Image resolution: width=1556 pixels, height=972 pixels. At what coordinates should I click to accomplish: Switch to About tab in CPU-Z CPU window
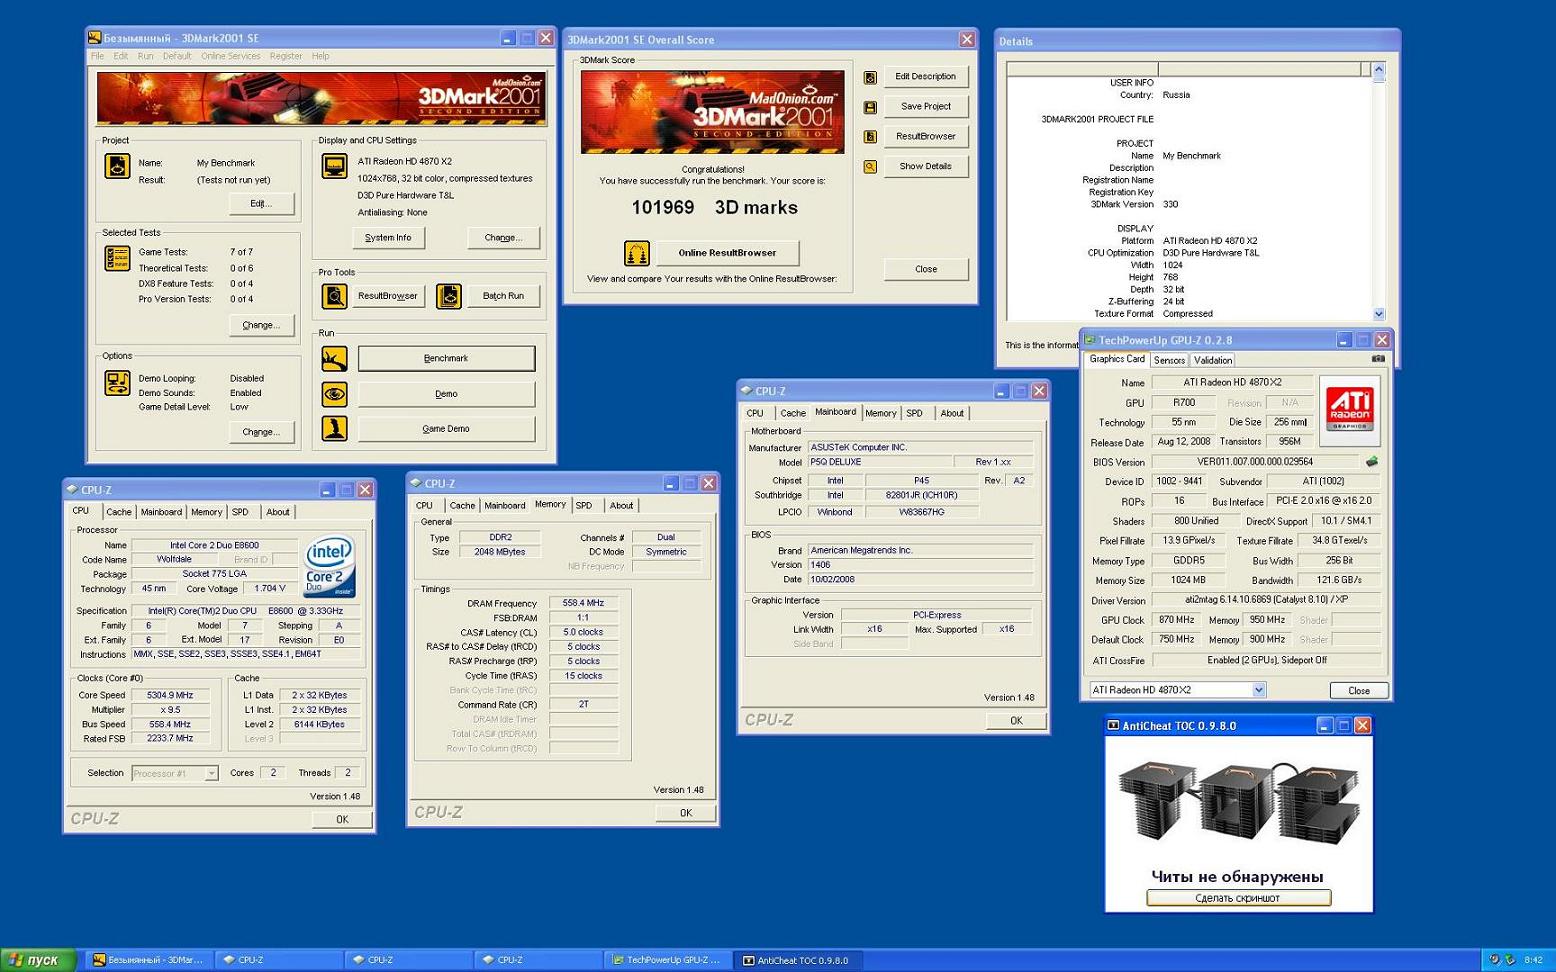point(278,512)
